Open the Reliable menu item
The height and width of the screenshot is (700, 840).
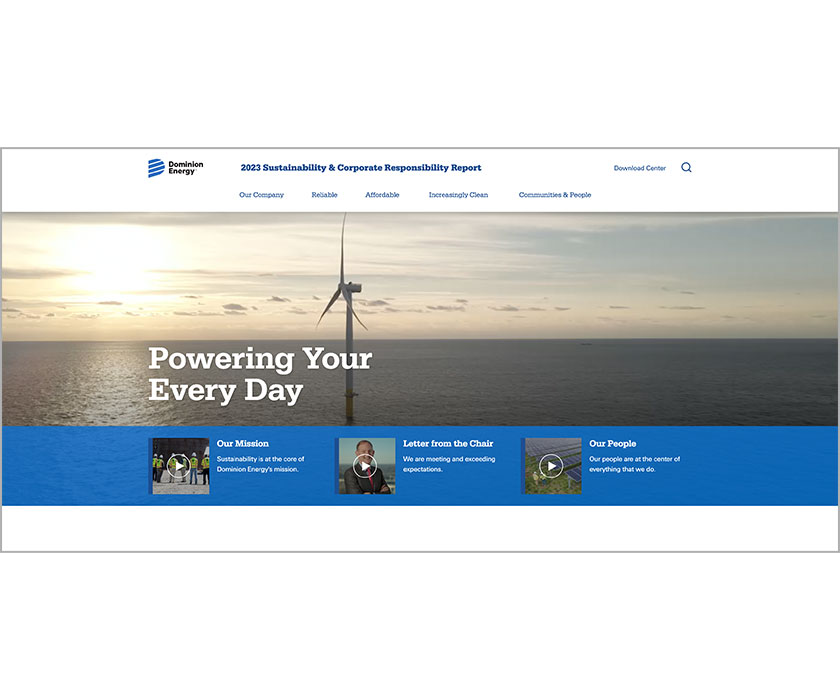coord(325,195)
